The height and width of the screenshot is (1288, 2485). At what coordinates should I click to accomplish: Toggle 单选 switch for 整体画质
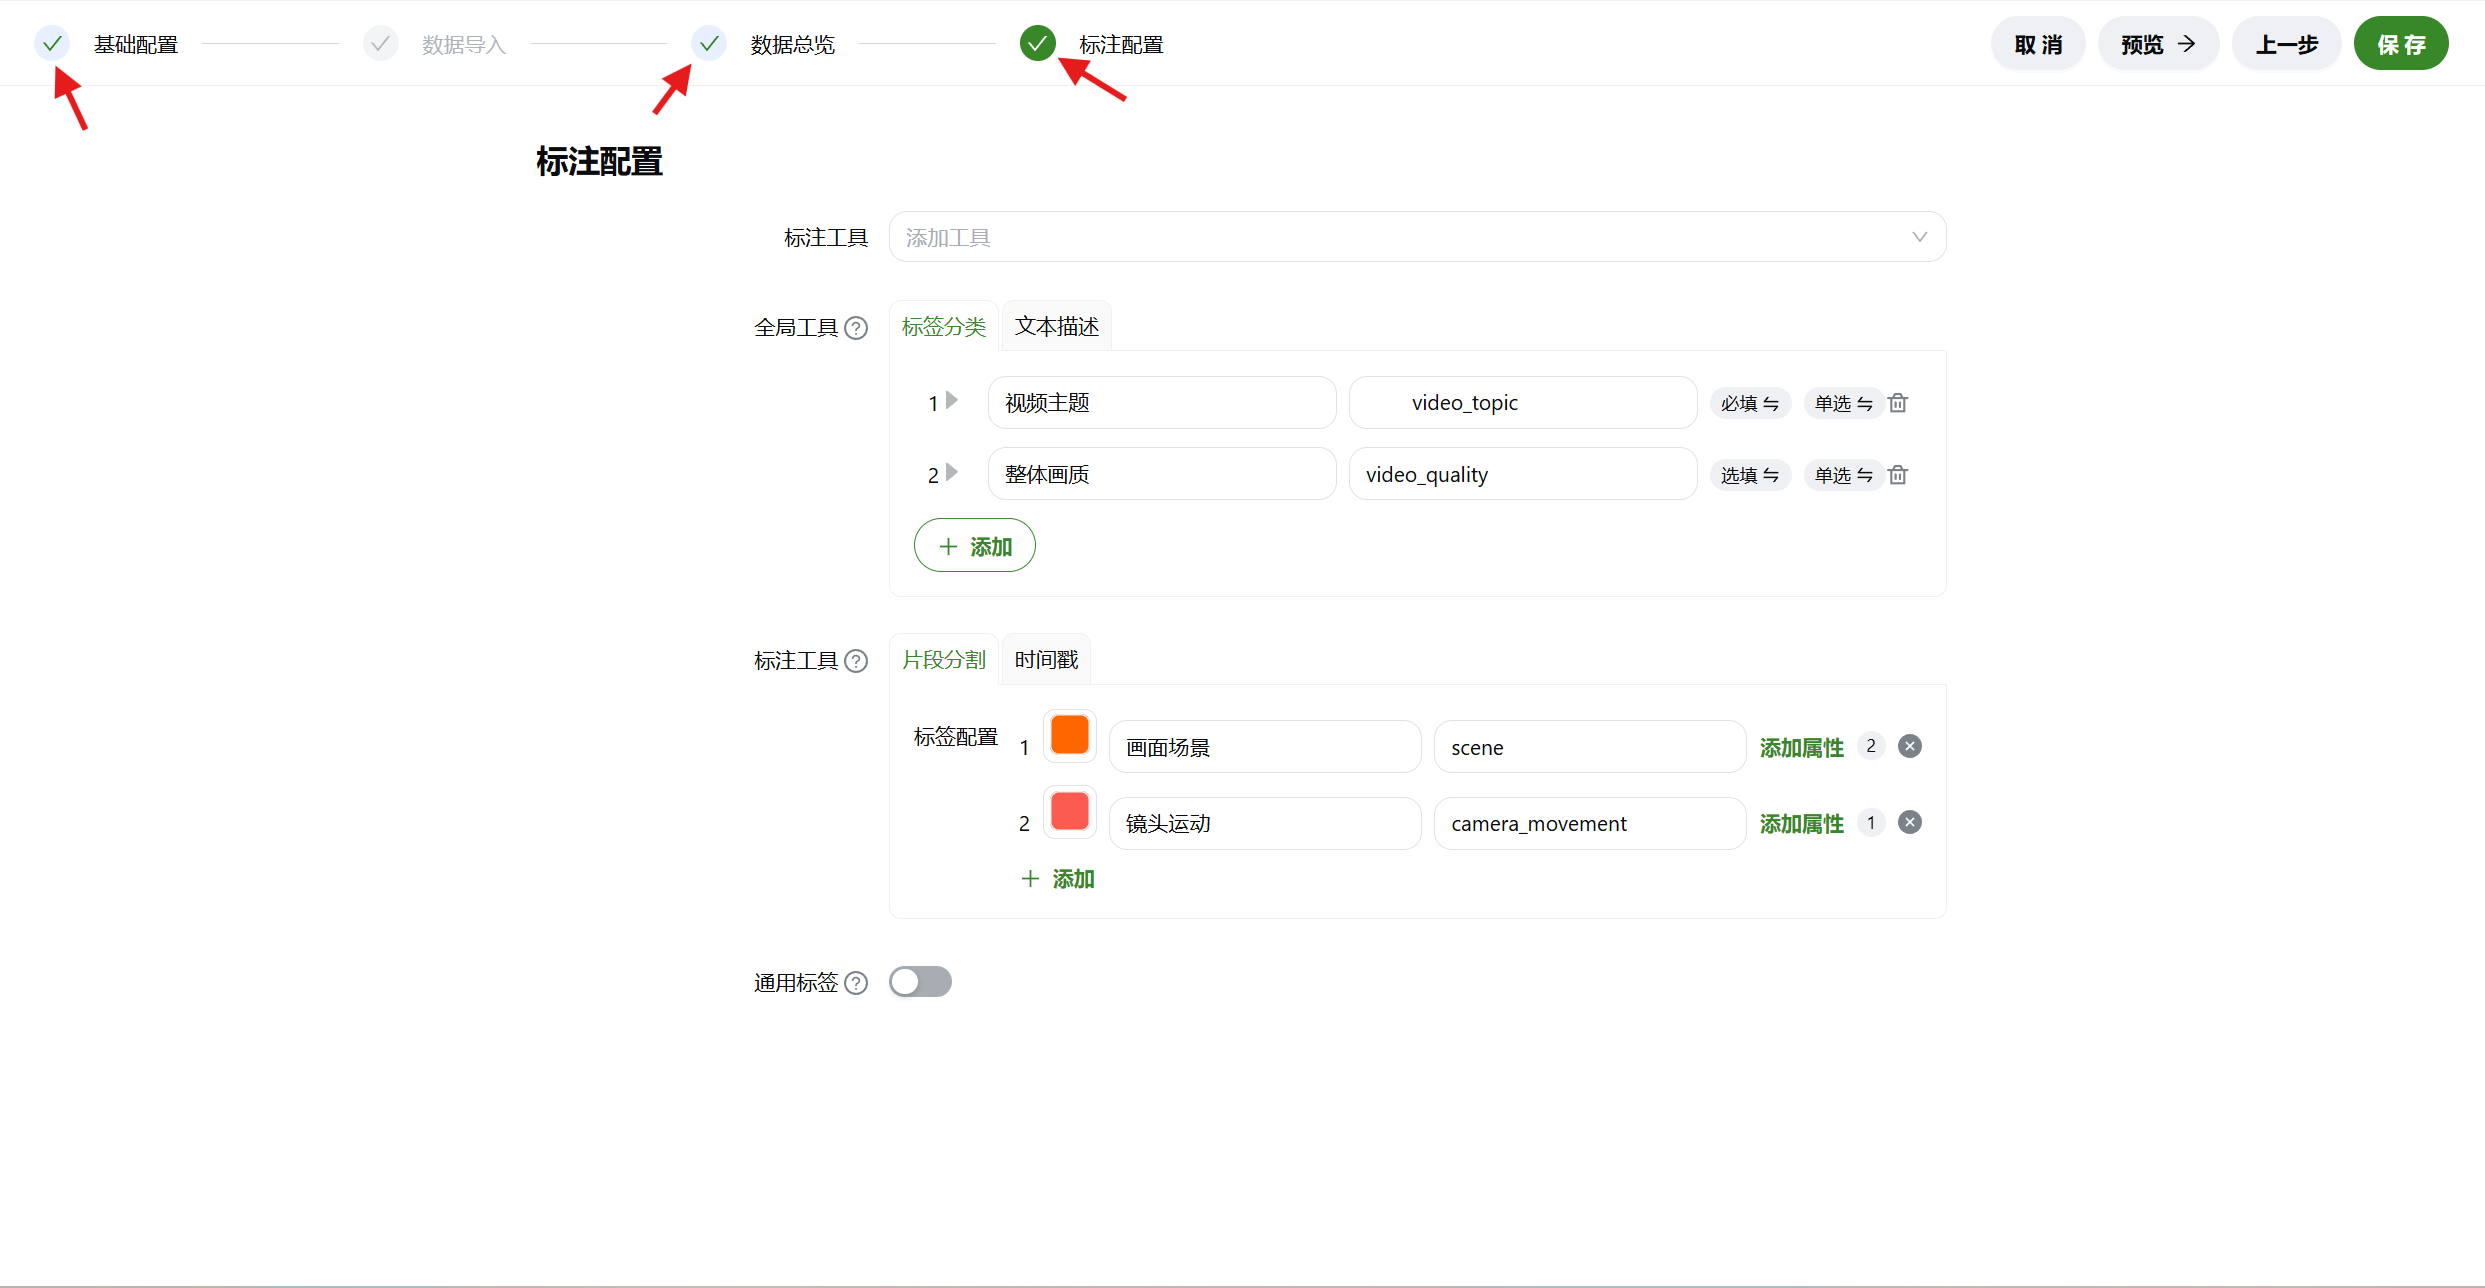point(1844,475)
